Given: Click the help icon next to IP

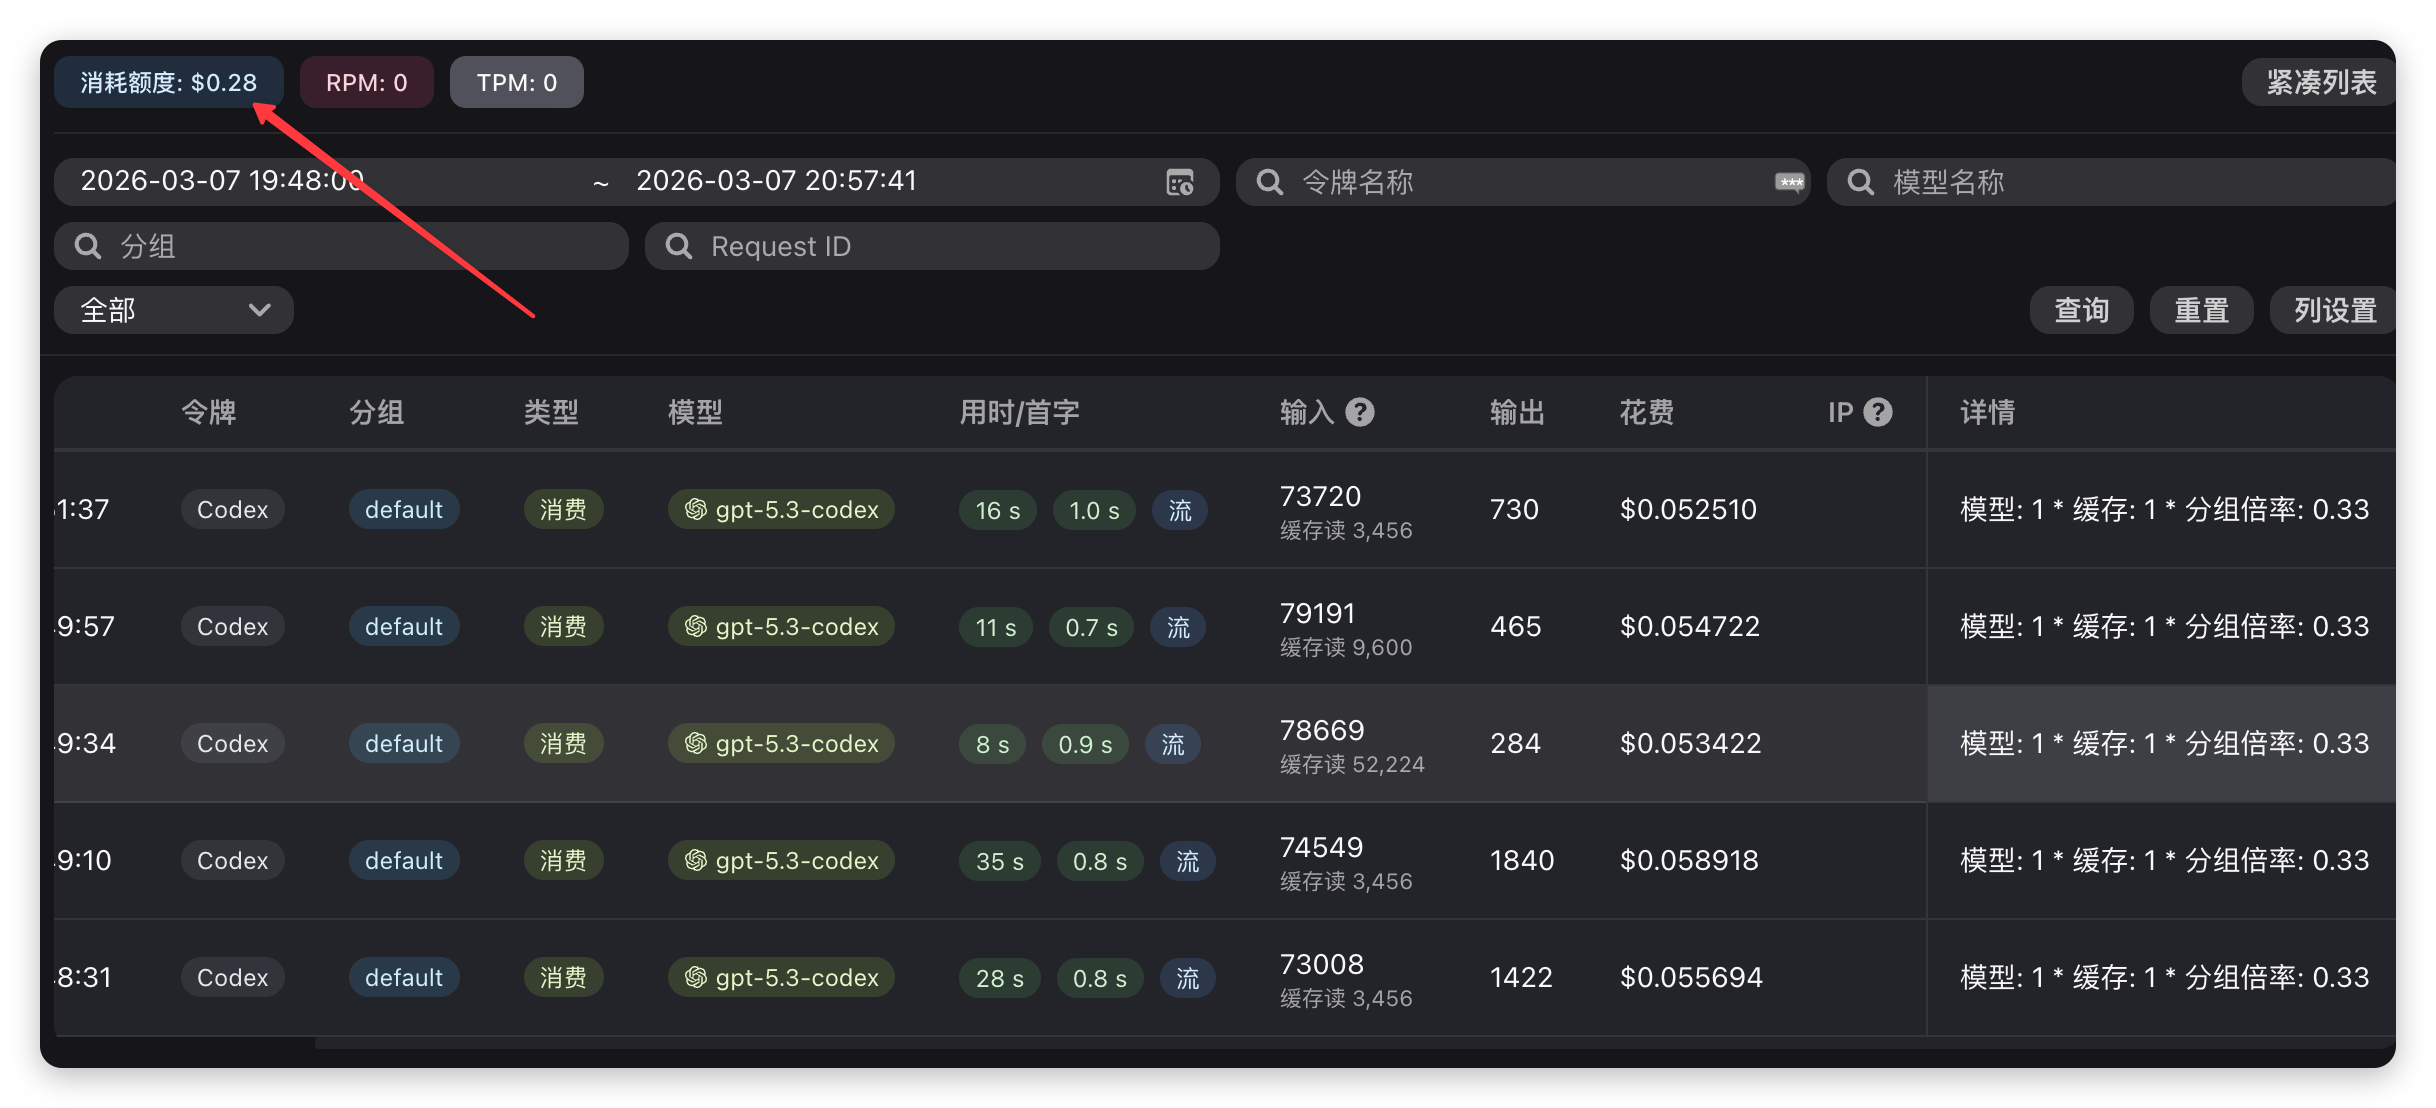Looking at the screenshot, I should tap(1878, 412).
